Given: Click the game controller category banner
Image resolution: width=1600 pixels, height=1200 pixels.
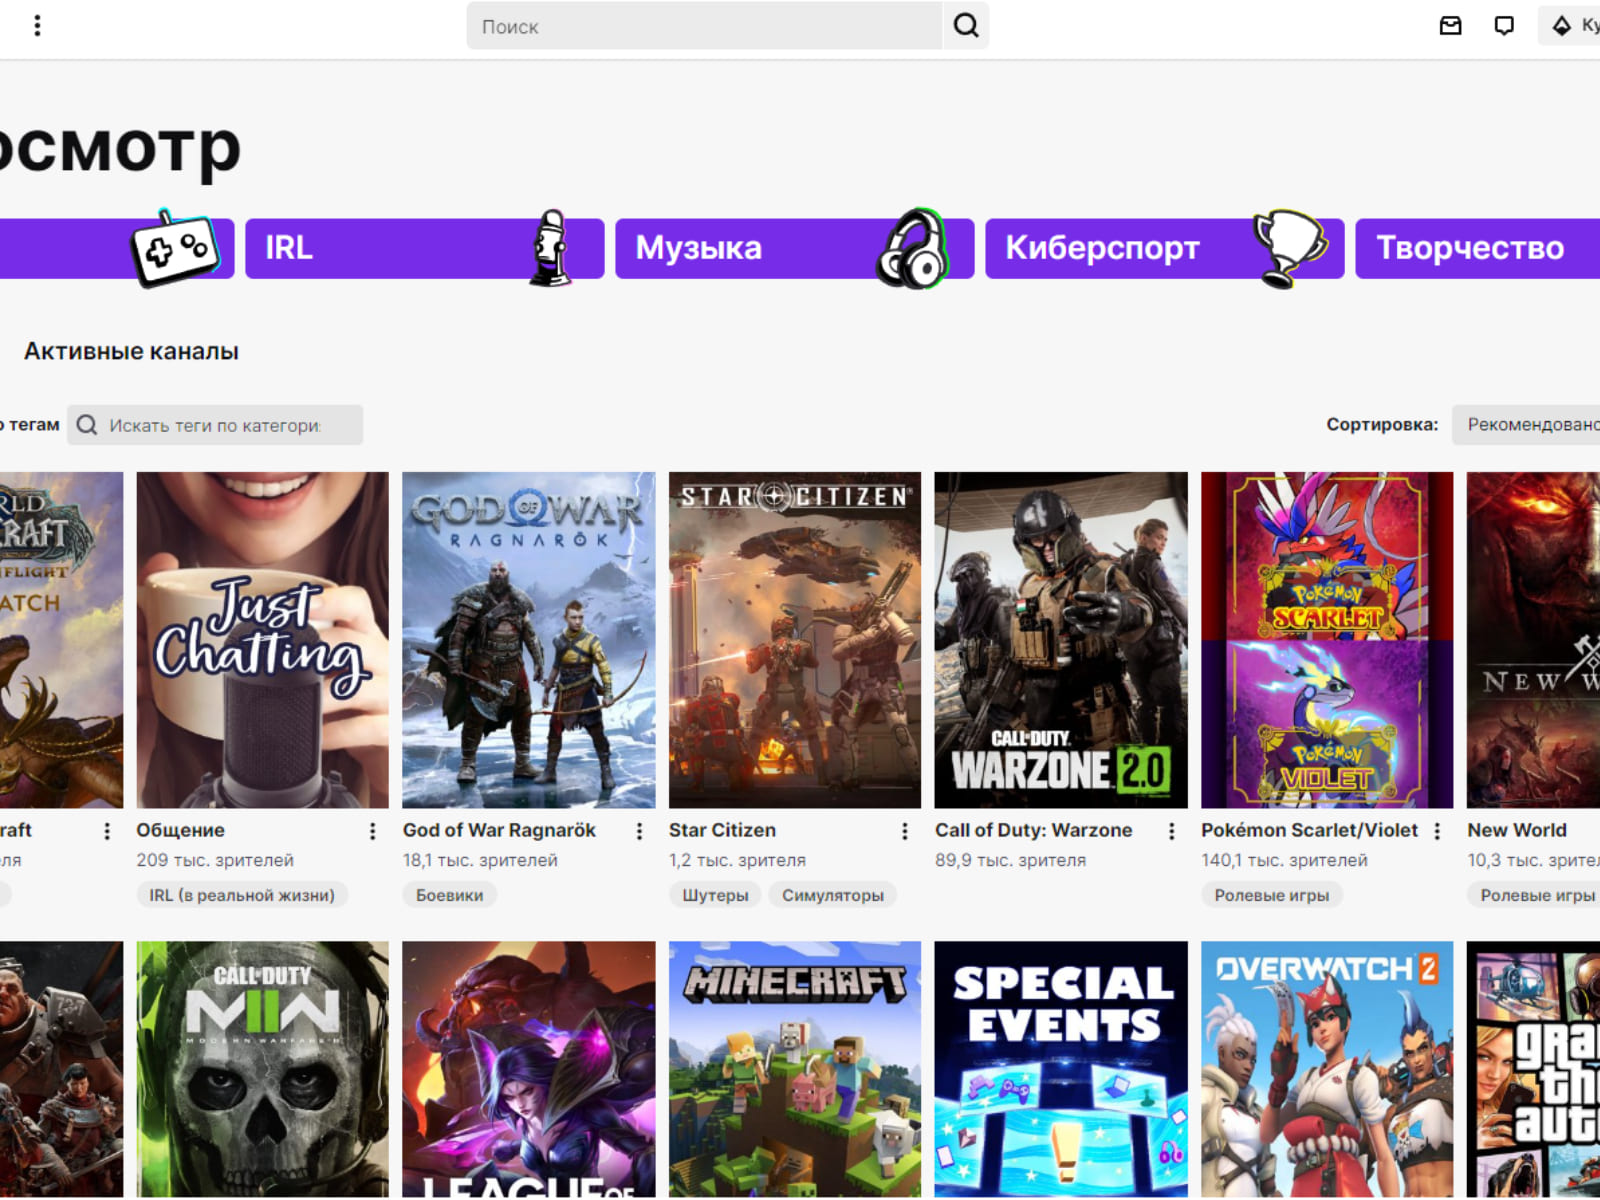Looking at the screenshot, I should (x=117, y=248).
